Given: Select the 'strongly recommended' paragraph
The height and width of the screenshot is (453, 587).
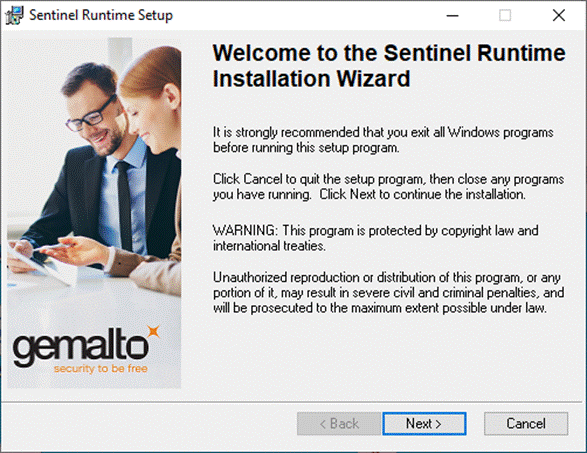Looking at the screenshot, I should 383,140.
